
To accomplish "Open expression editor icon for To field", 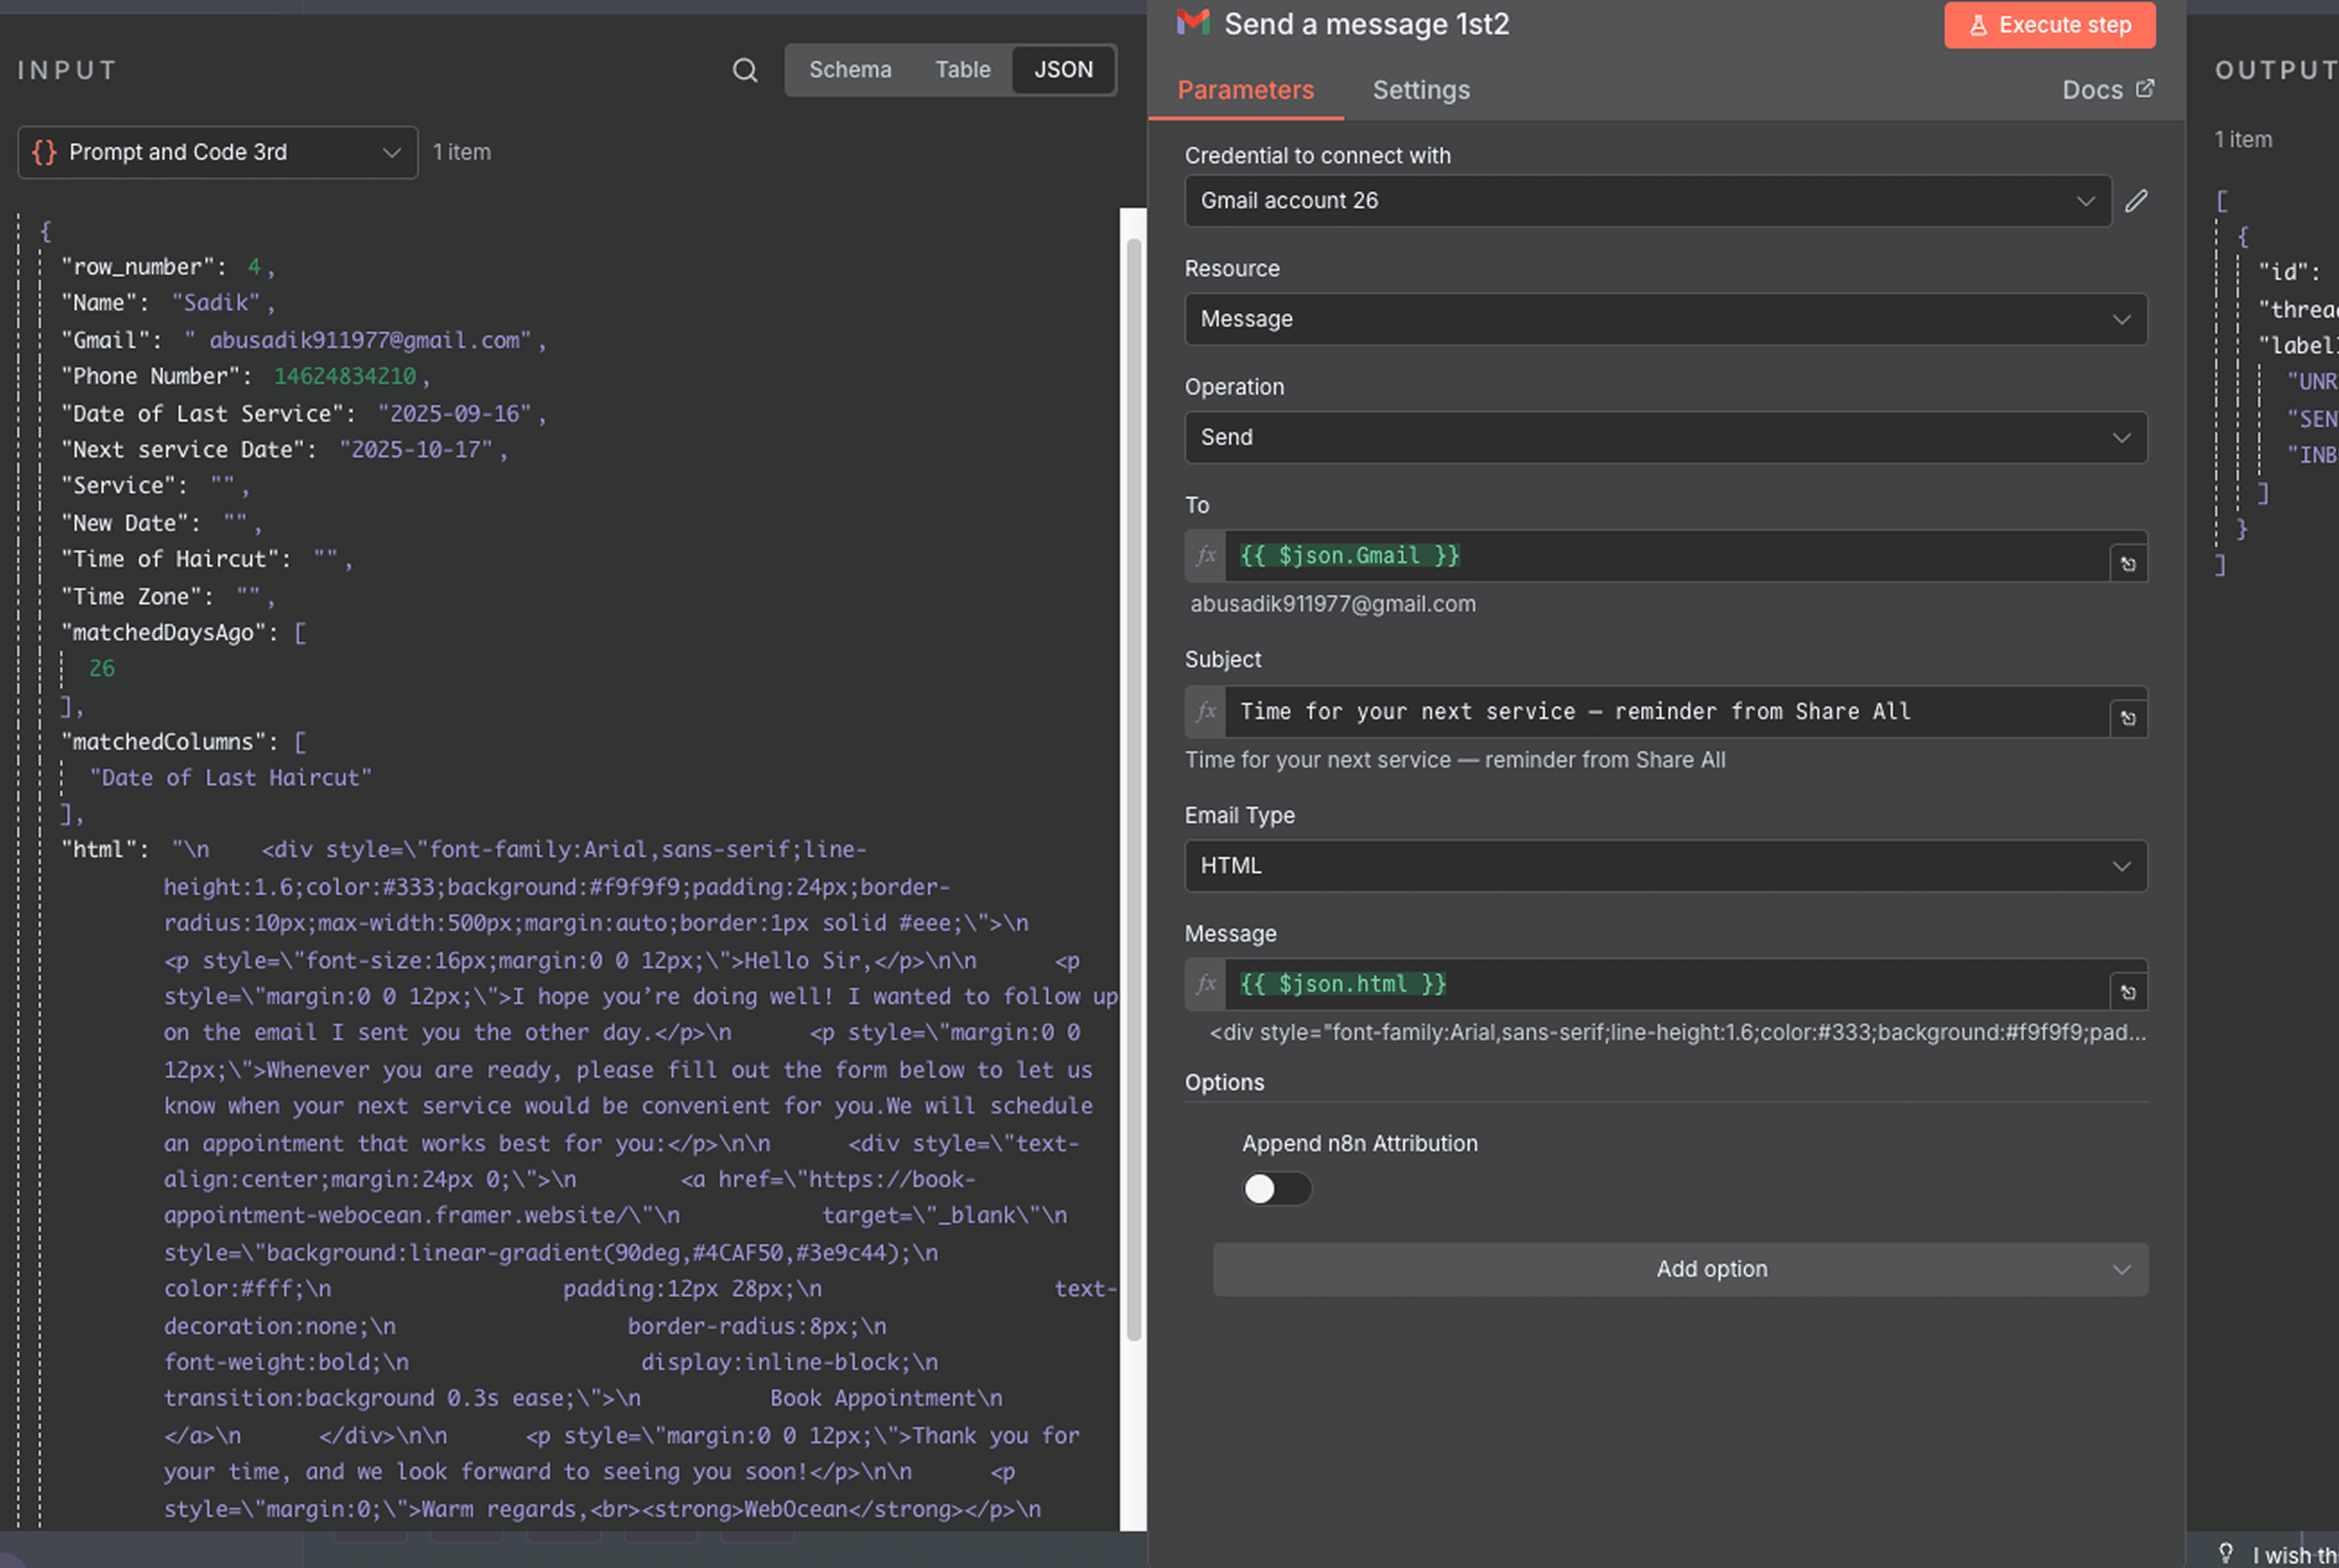I will [2128, 564].
